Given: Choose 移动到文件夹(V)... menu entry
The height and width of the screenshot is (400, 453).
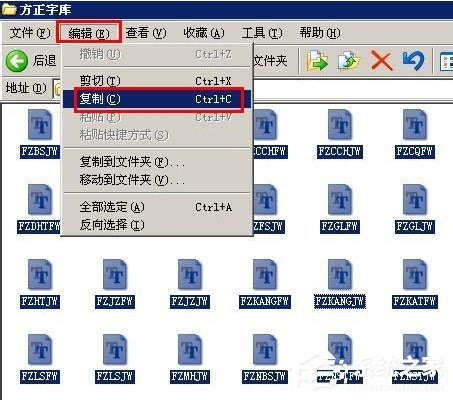Looking at the screenshot, I should pos(157,180).
